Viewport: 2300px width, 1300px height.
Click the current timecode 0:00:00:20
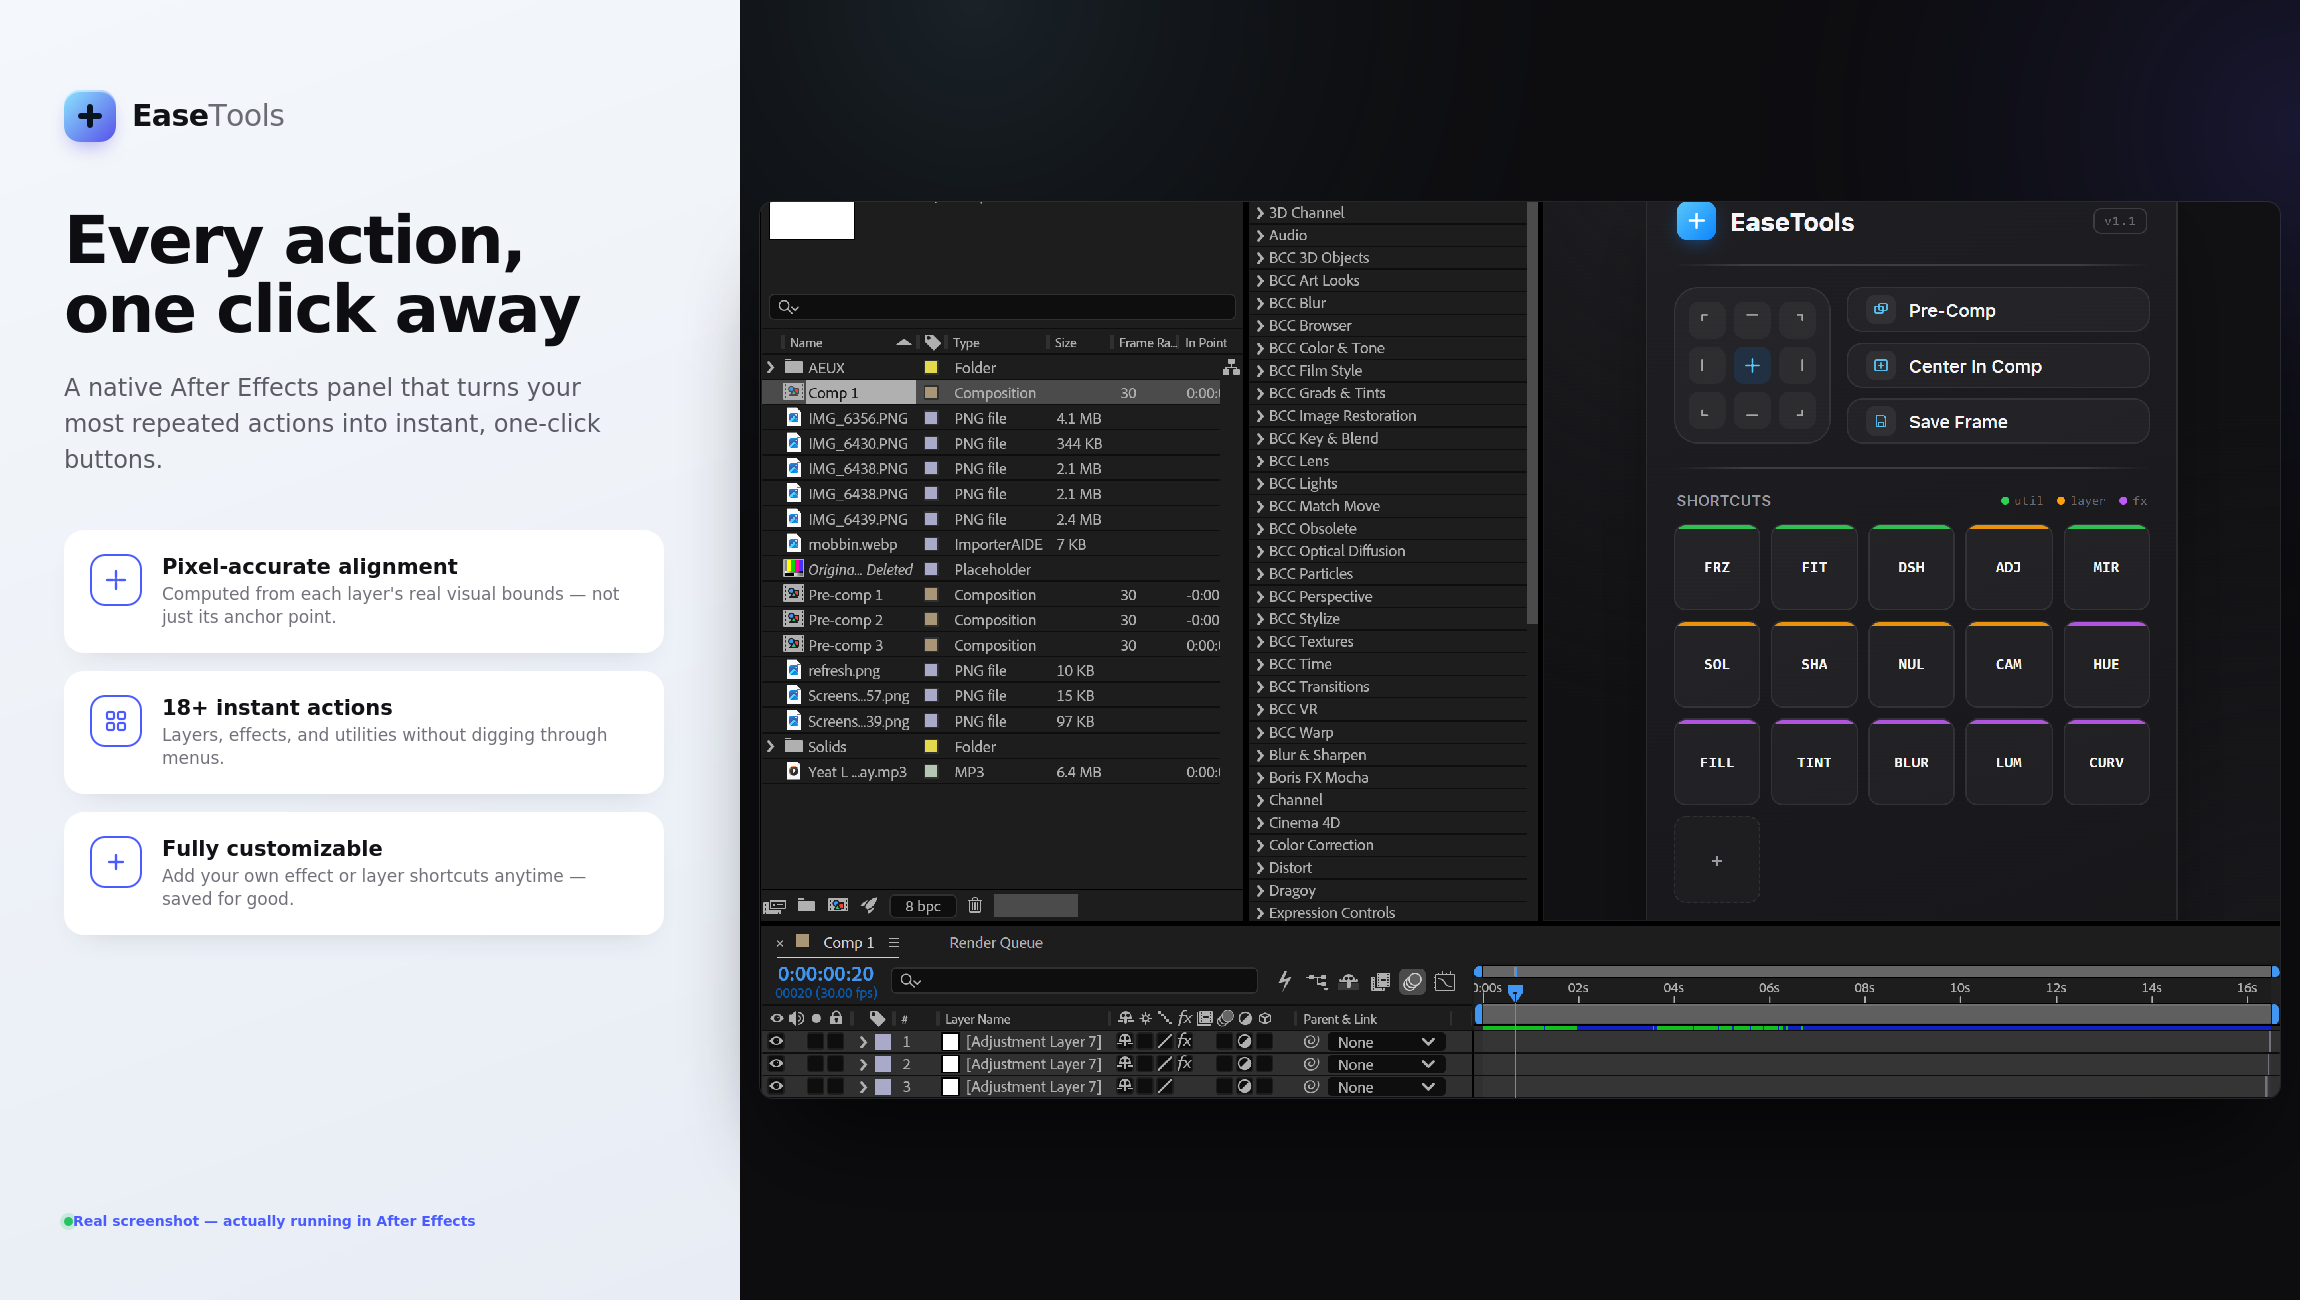pyautogui.click(x=826, y=974)
